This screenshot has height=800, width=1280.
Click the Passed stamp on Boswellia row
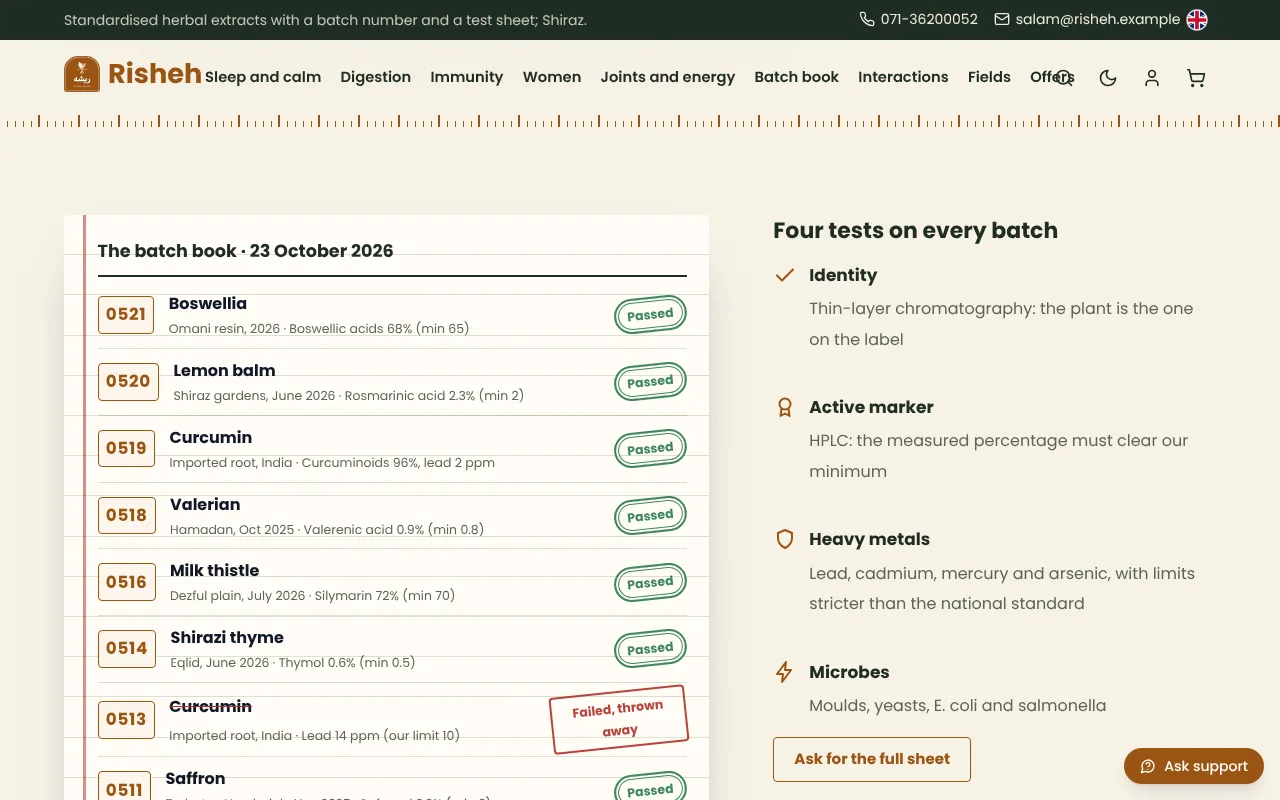click(x=650, y=314)
